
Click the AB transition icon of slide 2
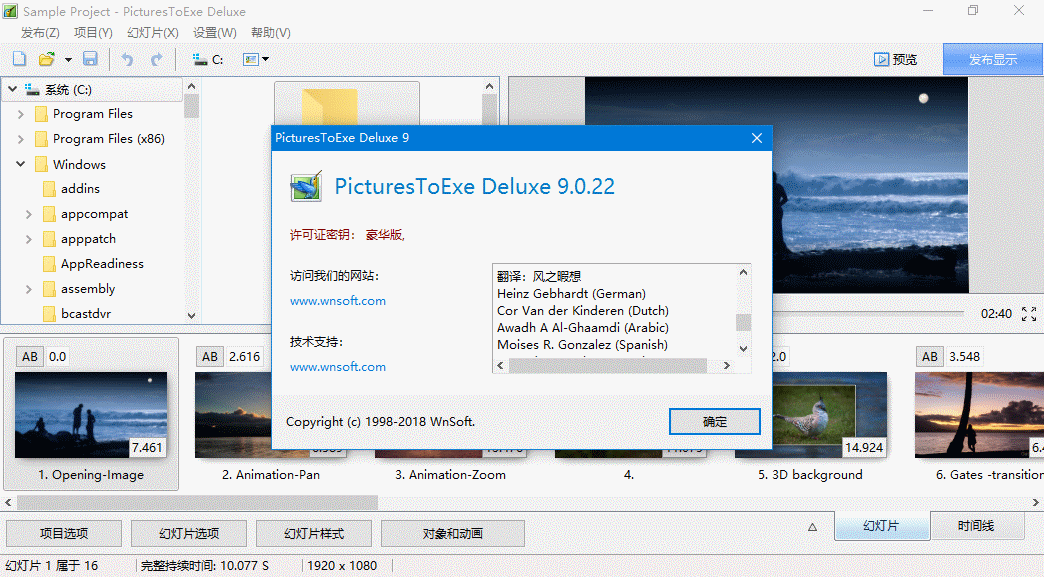click(210, 357)
